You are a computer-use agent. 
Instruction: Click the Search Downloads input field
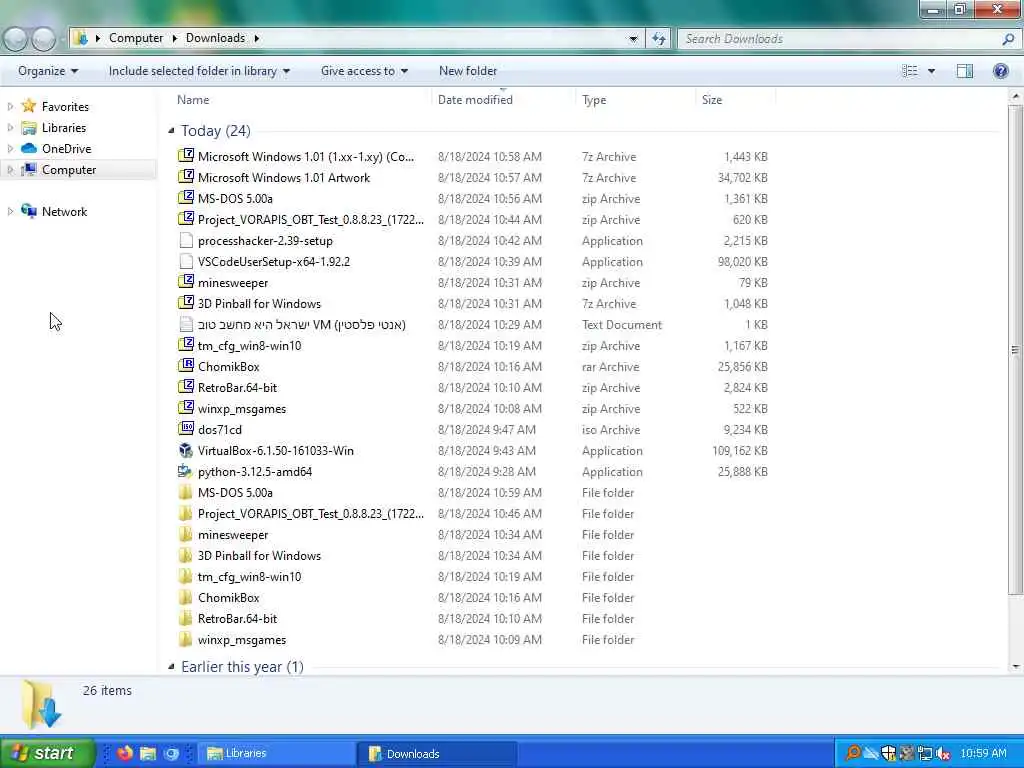(x=841, y=39)
